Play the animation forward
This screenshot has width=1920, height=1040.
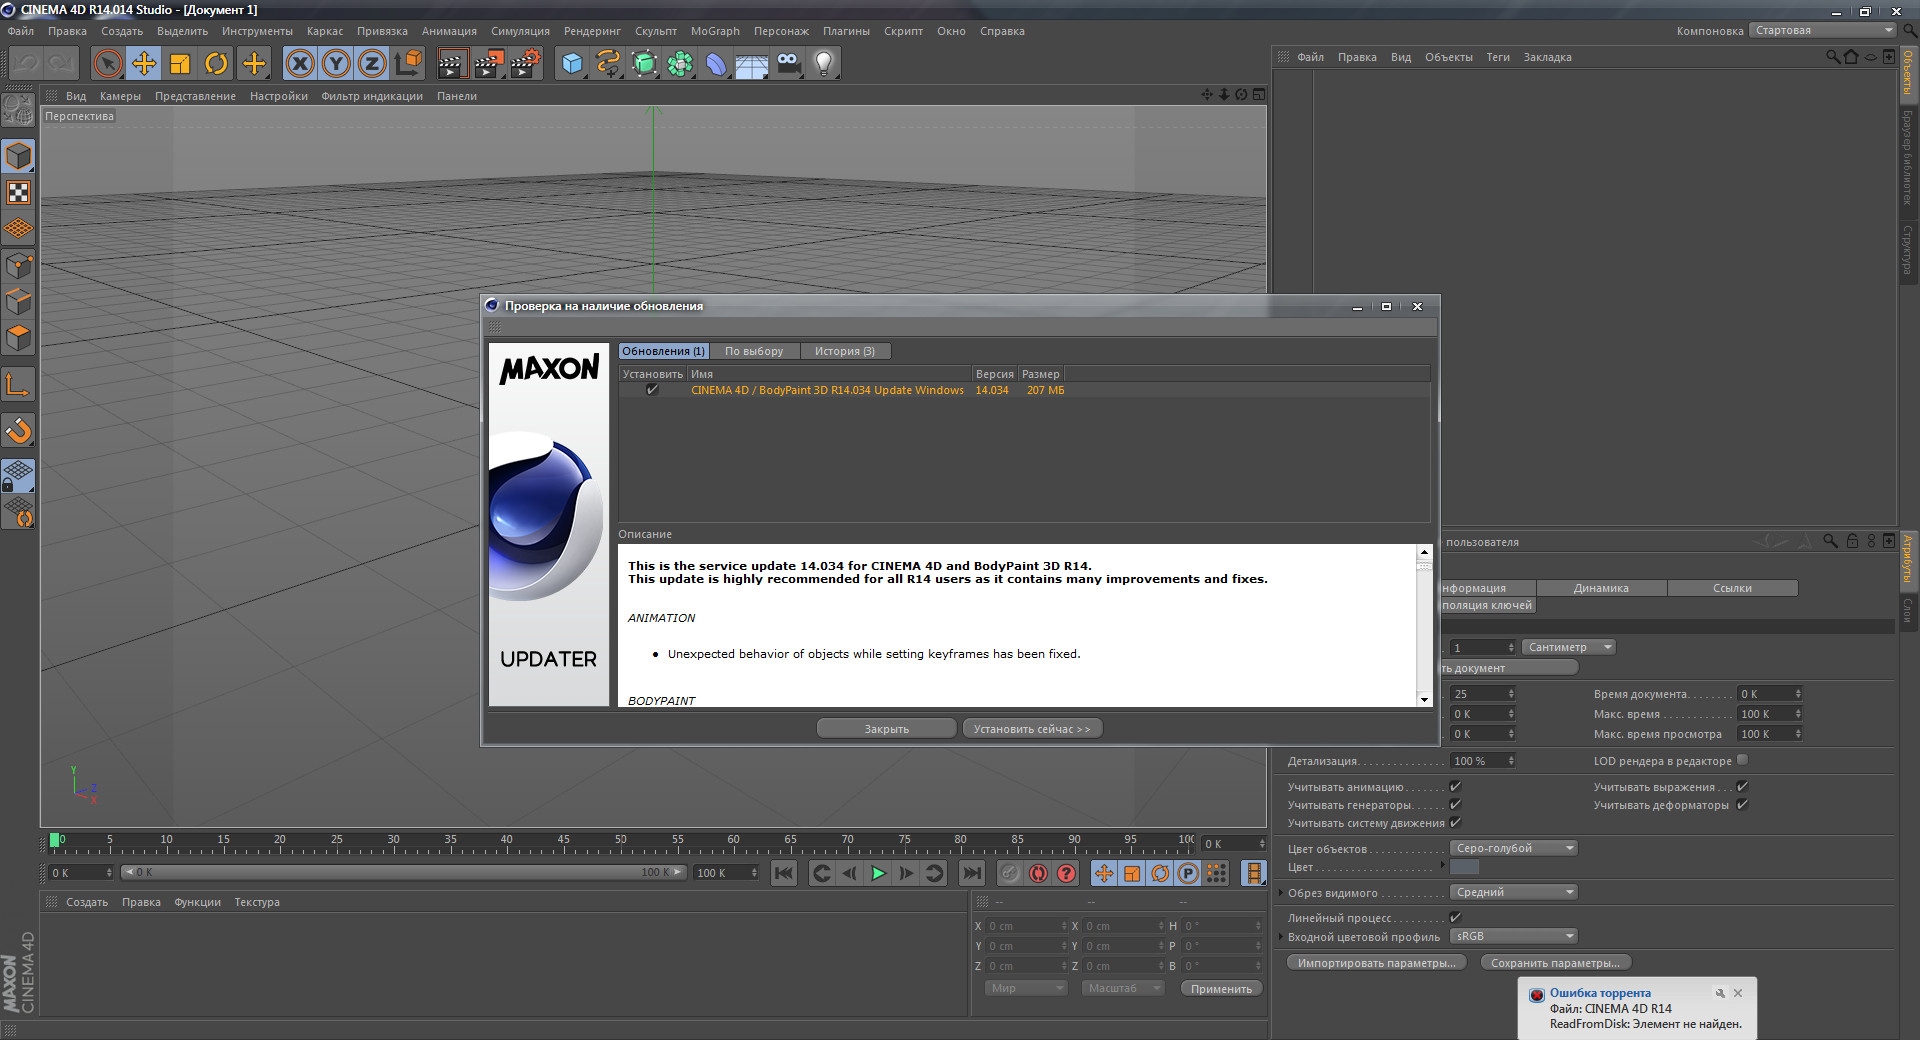(x=878, y=873)
